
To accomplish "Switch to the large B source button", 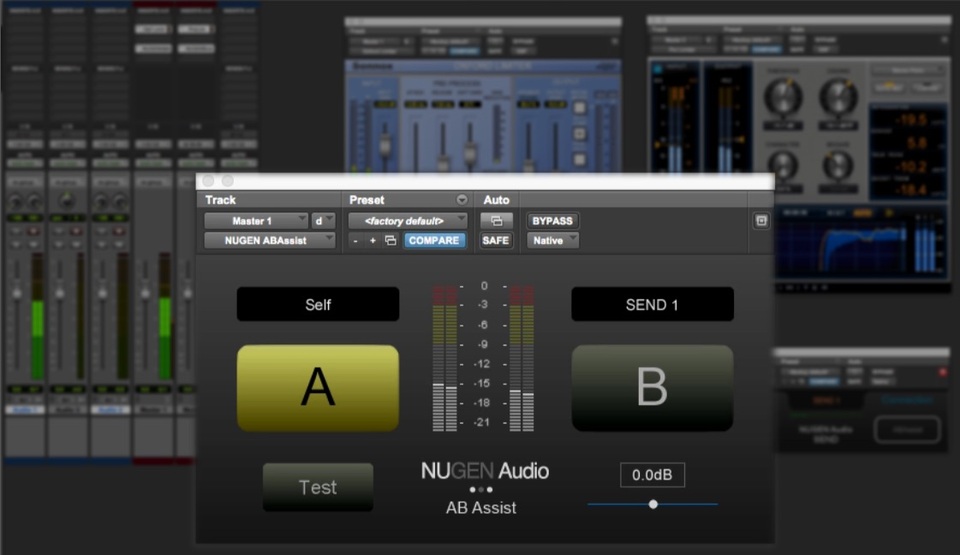I will (652, 388).
